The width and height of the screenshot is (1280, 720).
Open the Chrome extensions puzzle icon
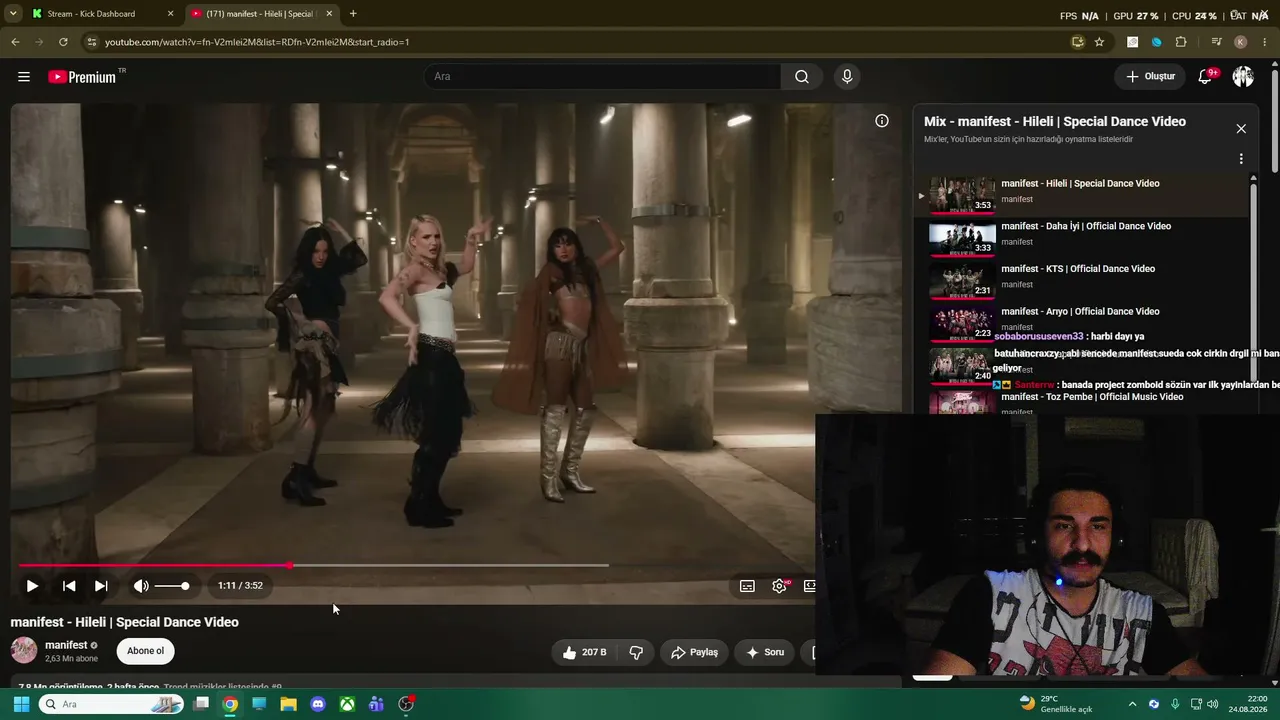coord(1181,42)
